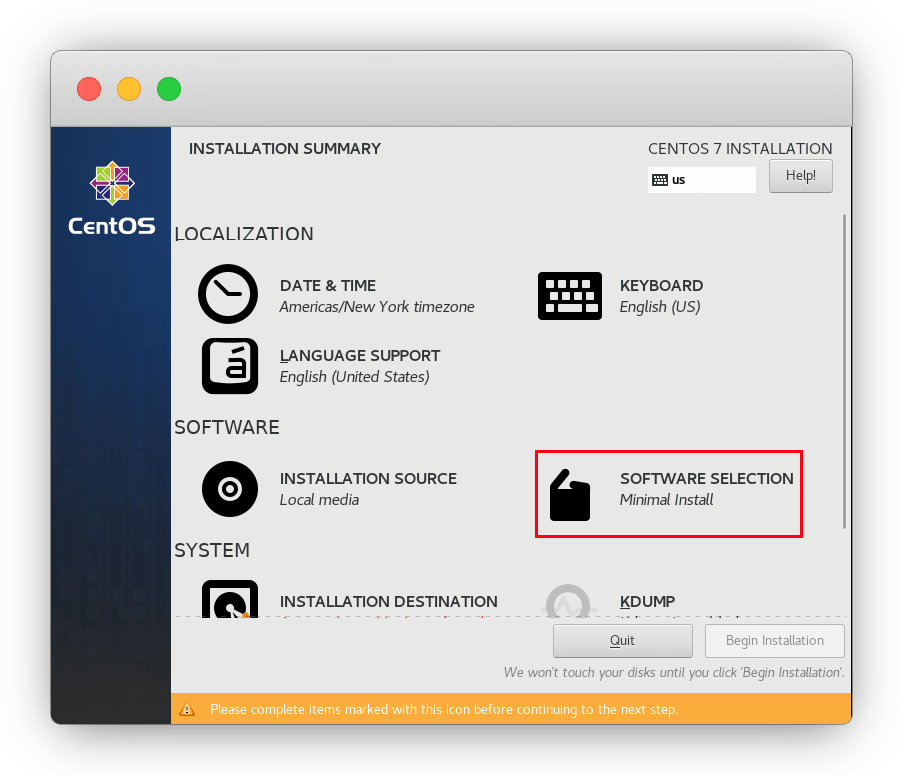903x775 pixels.
Task: Click the Begin Installation button
Action: point(775,640)
